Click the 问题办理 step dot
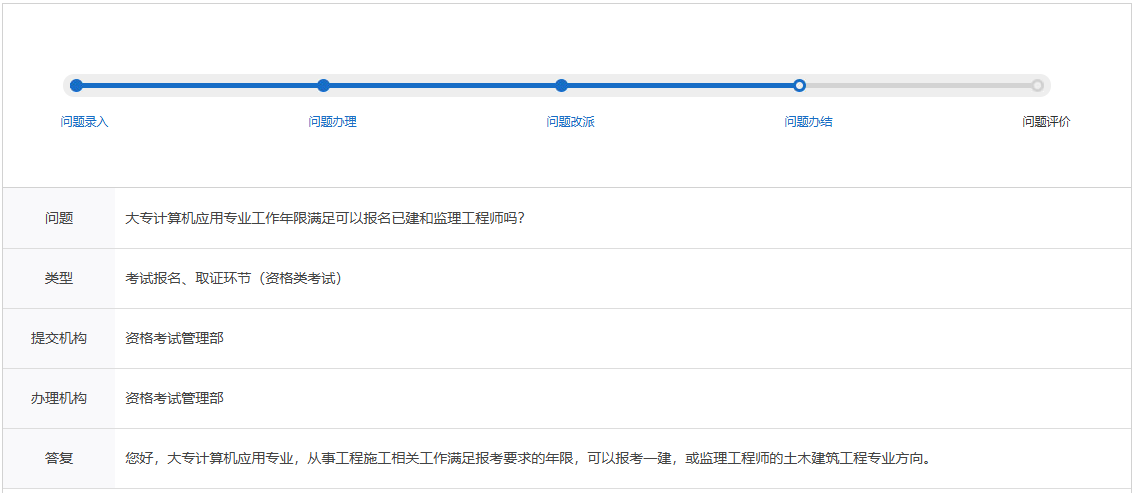 click(323, 86)
